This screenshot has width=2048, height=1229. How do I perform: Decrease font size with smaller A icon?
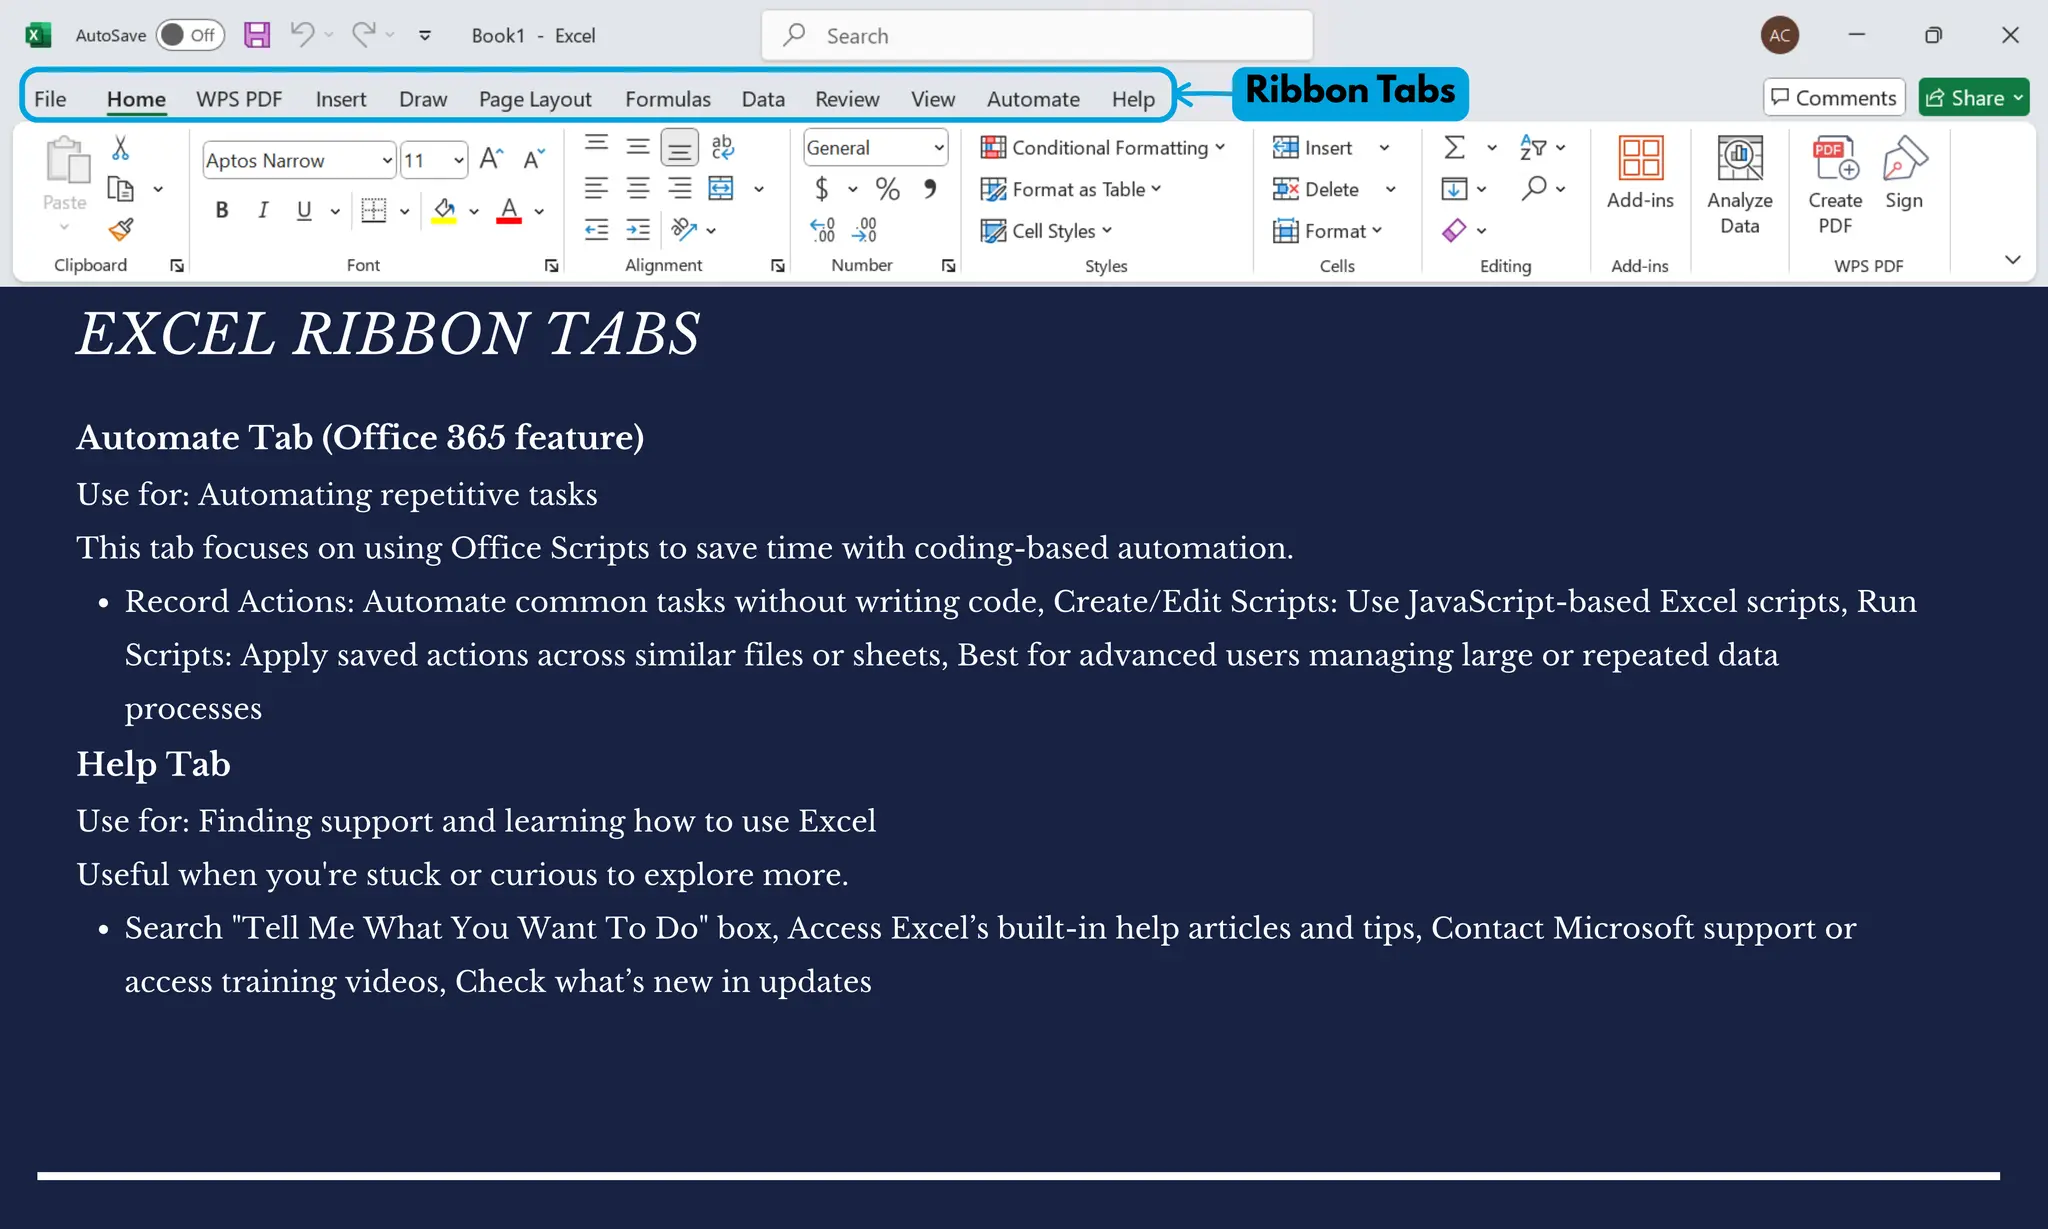click(534, 159)
